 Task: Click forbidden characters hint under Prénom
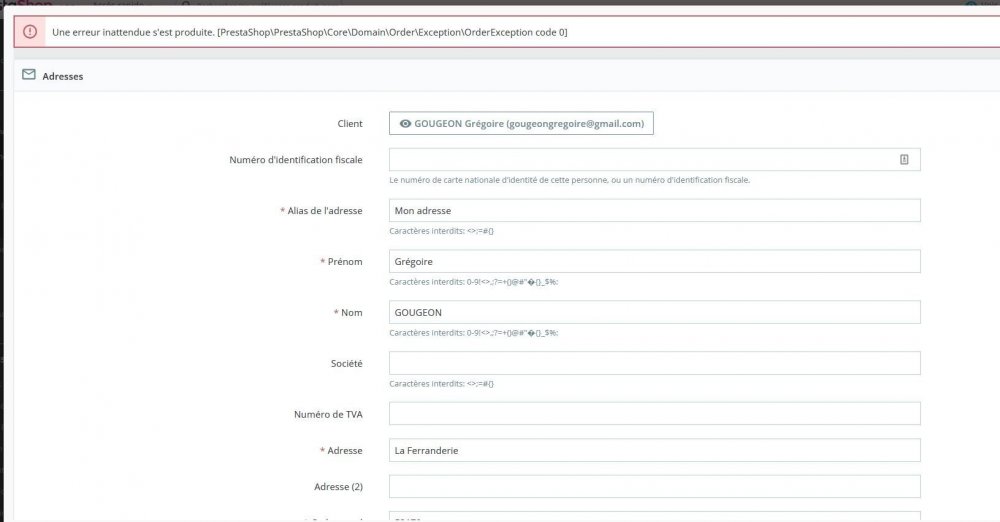474,282
